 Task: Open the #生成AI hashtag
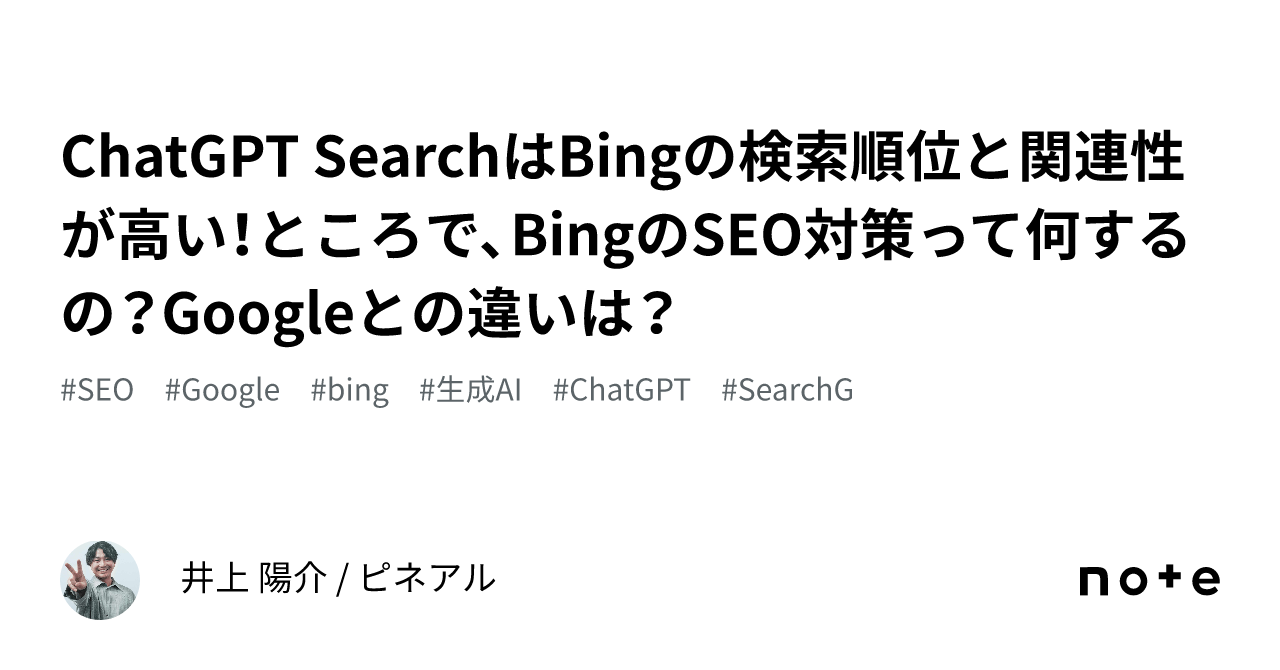pyautogui.click(x=470, y=390)
